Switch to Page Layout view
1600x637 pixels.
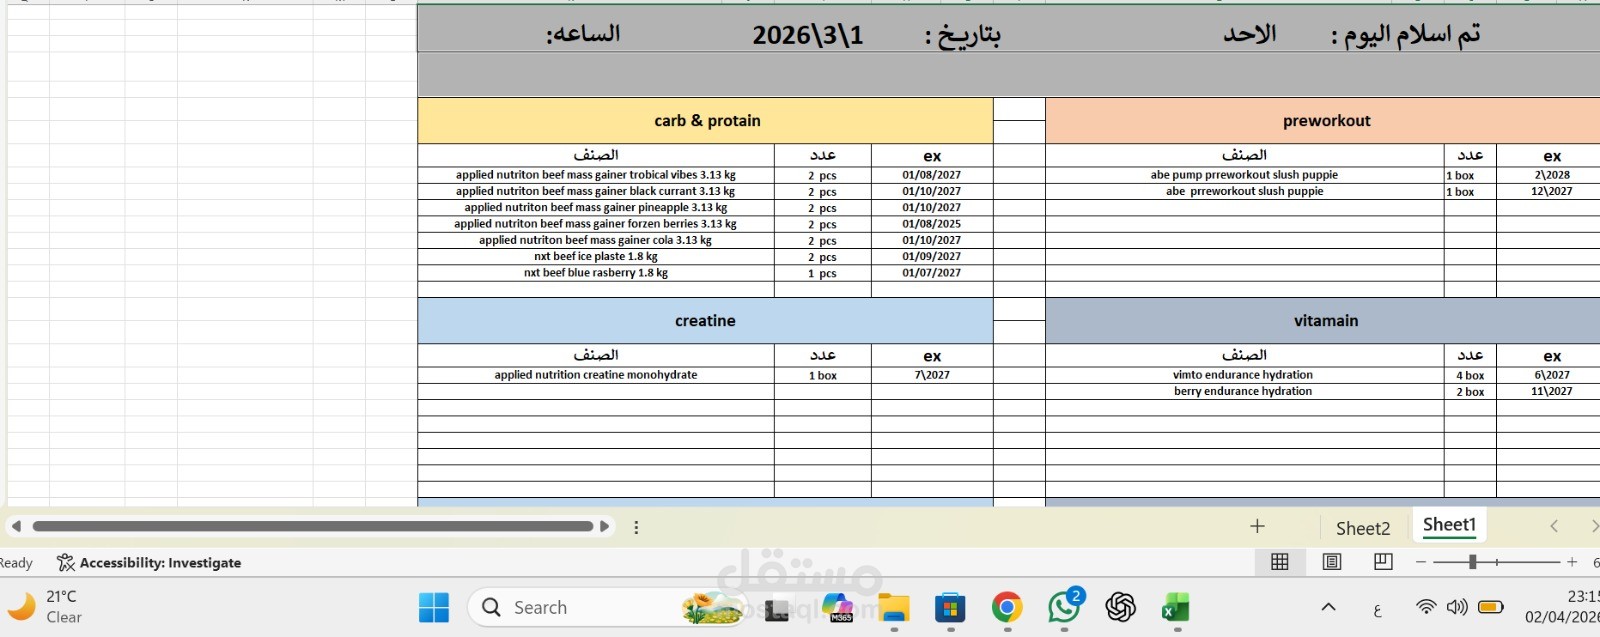[x=1332, y=562]
